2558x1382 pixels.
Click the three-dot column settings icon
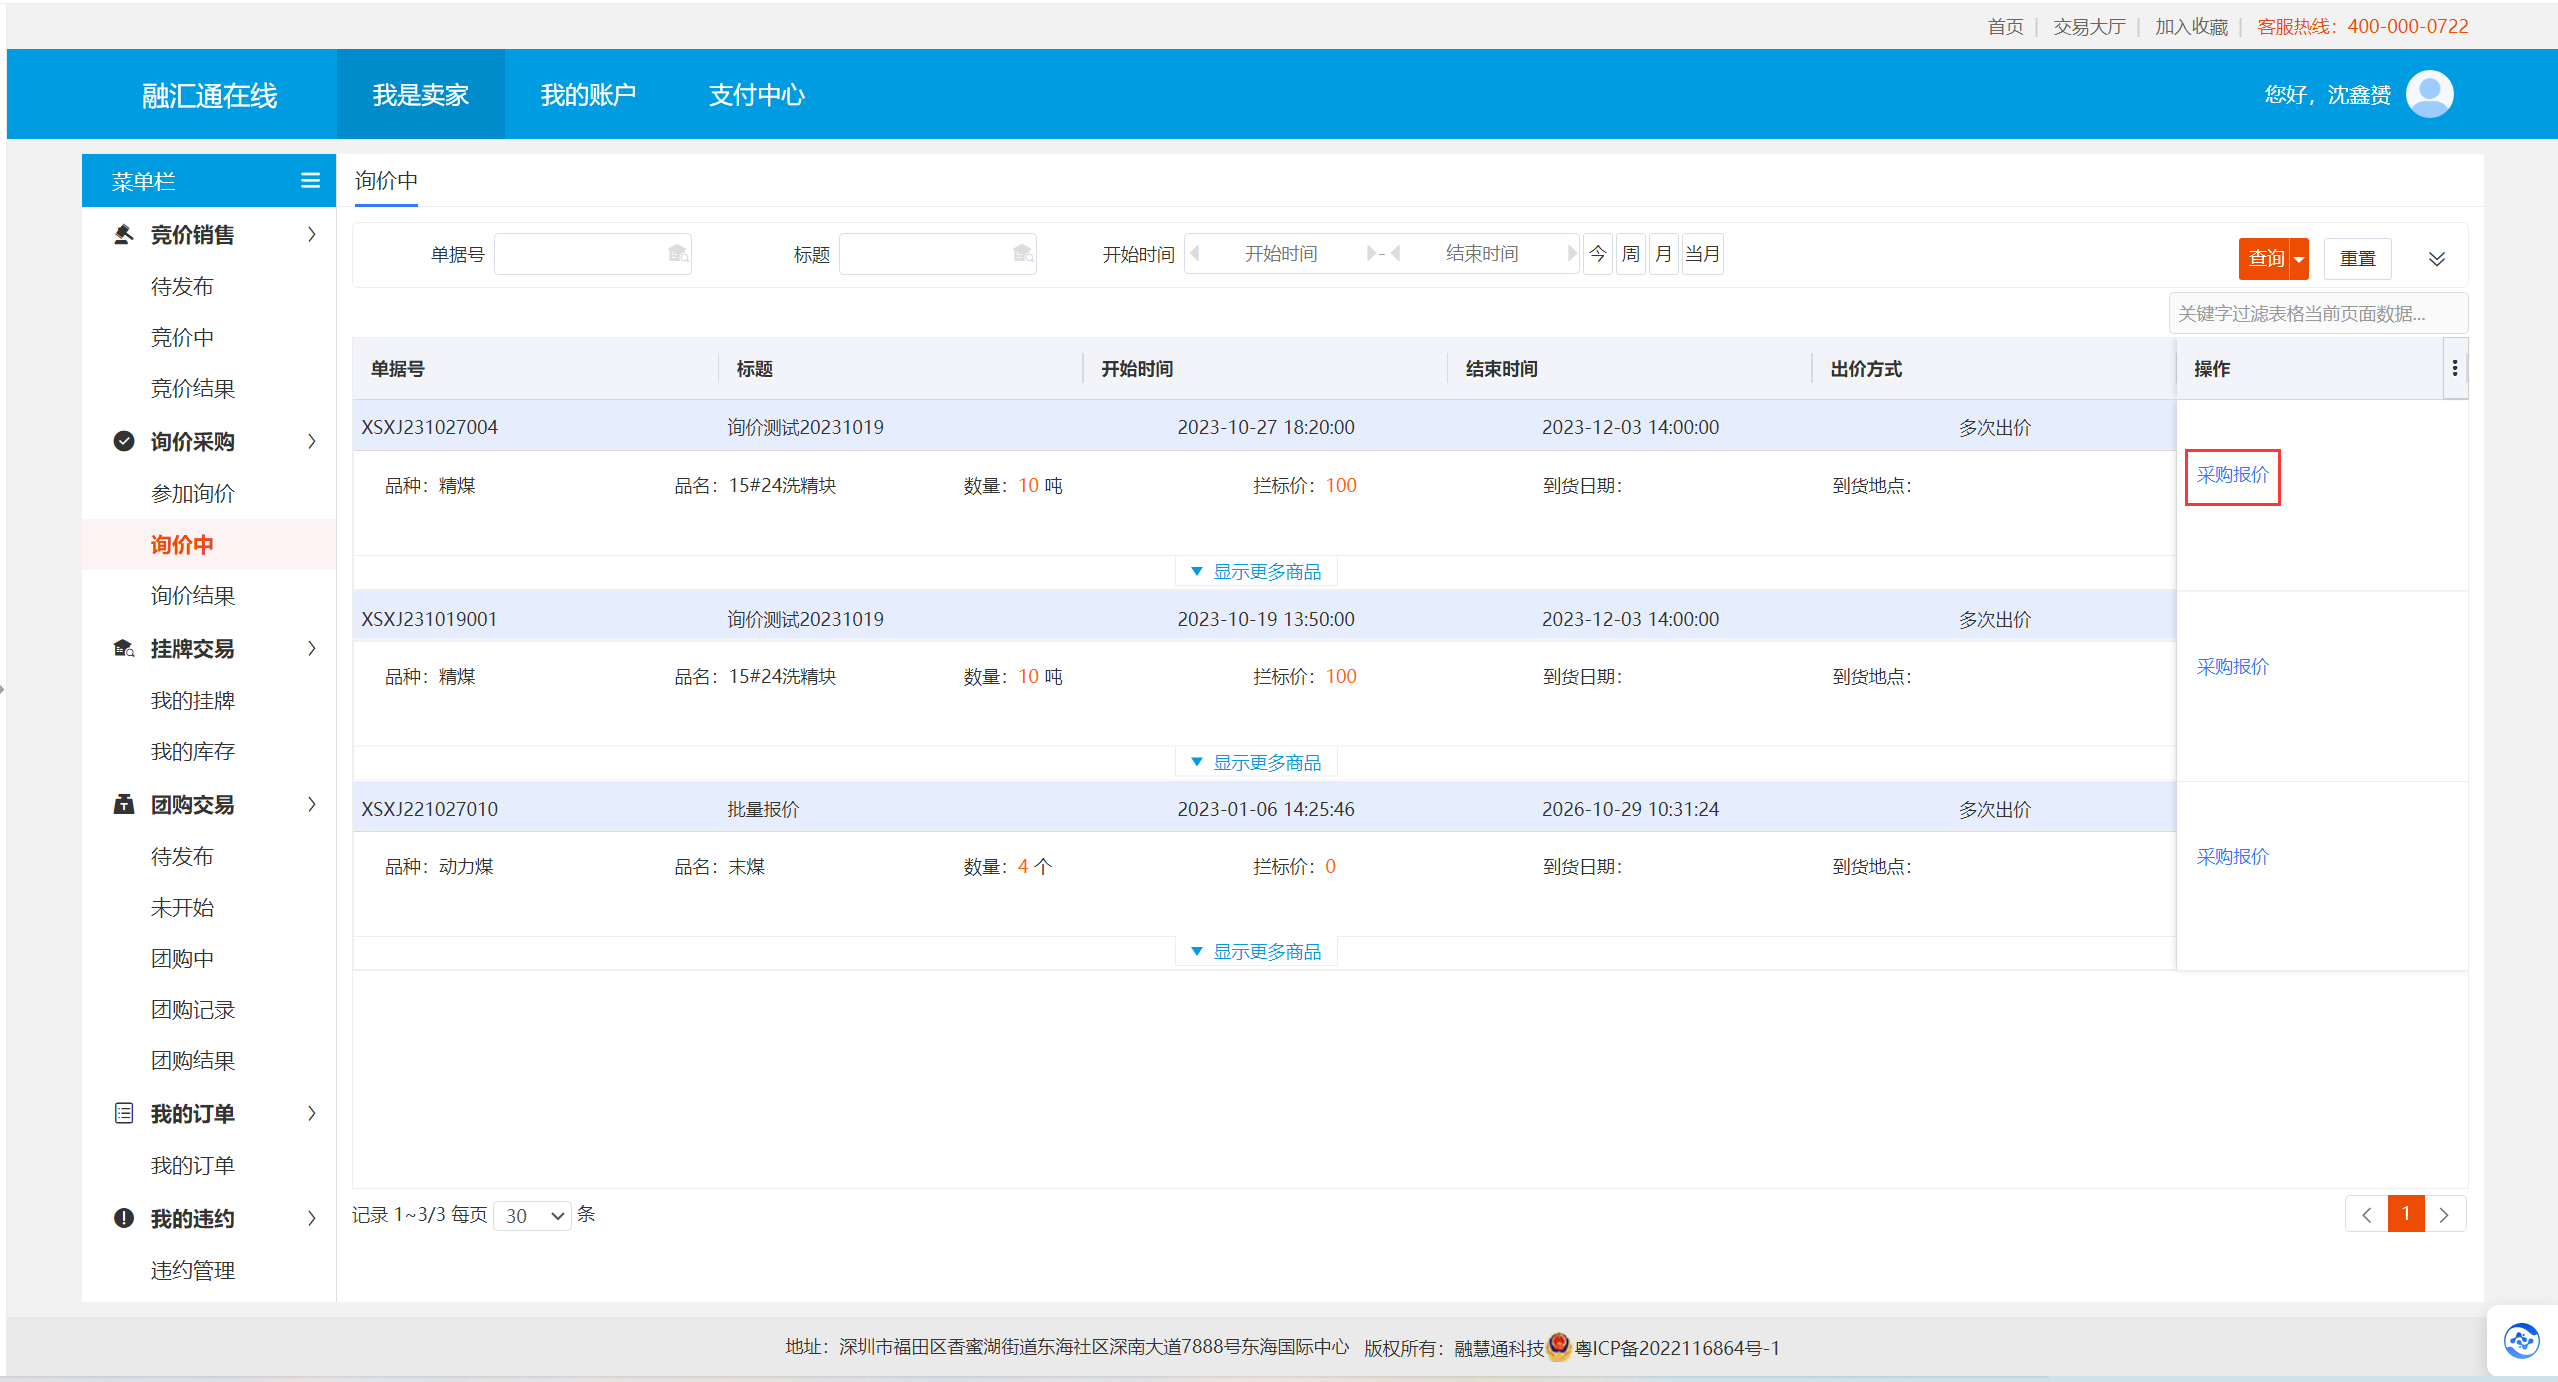pyautogui.click(x=2454, y=369)
